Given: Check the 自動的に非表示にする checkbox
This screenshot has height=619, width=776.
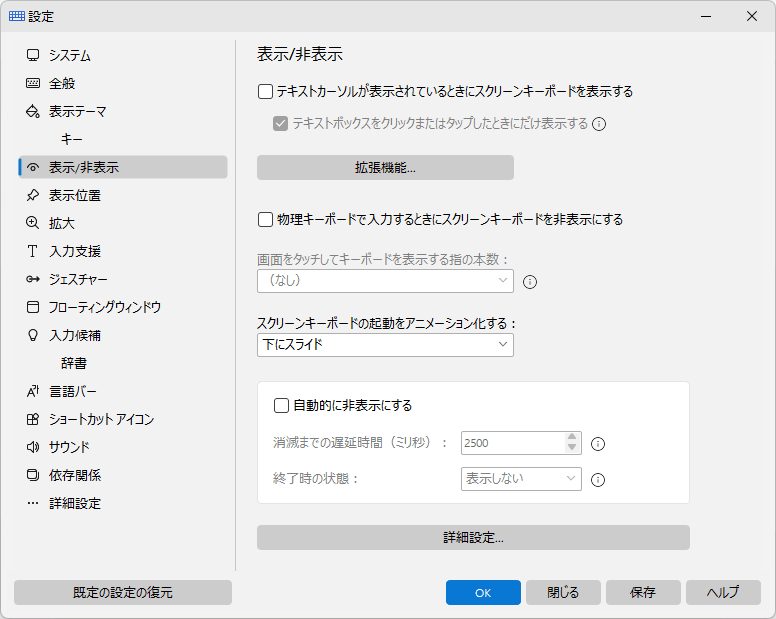Looking at the screenshot, I should [x=281, y=406].
